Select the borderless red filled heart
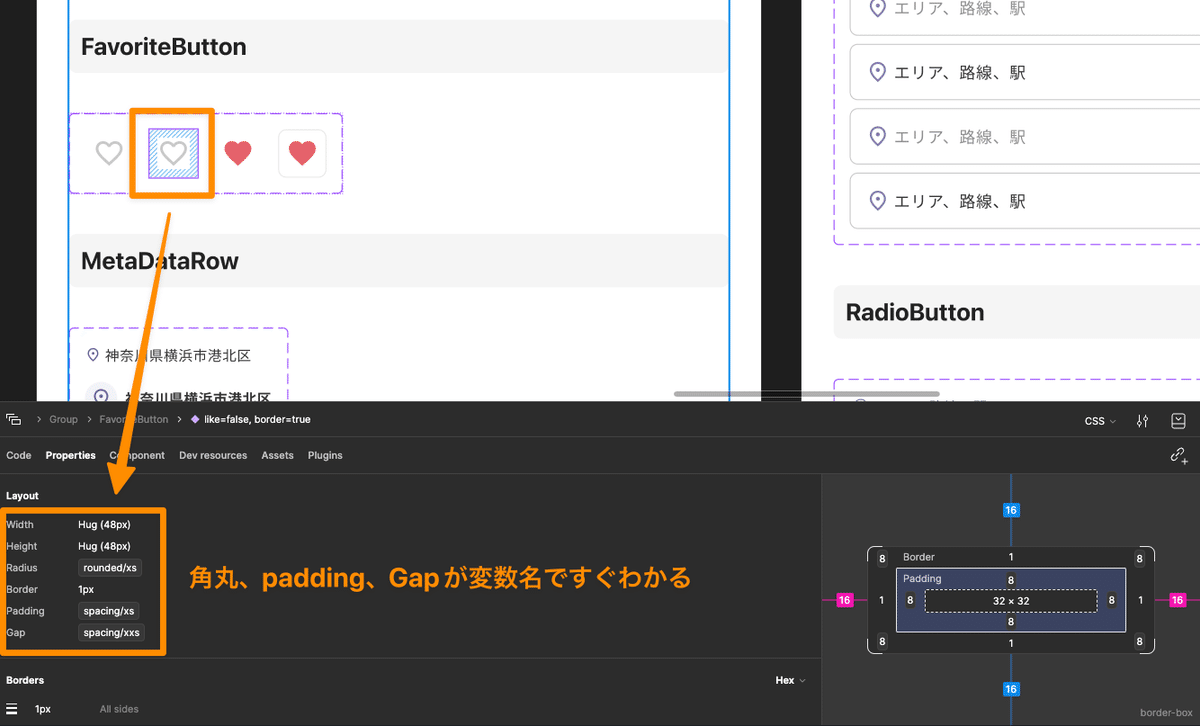The height and width of the screenshot is (726, 1200). coord(238,153)
